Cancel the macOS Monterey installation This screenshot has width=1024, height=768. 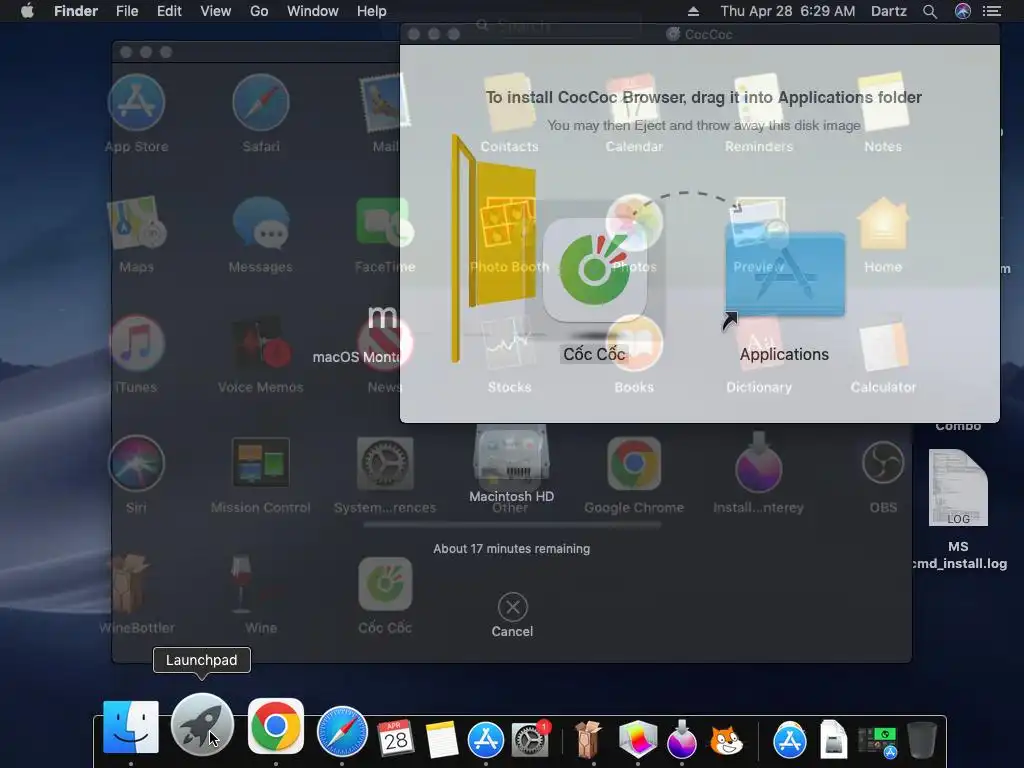[513, 615]
